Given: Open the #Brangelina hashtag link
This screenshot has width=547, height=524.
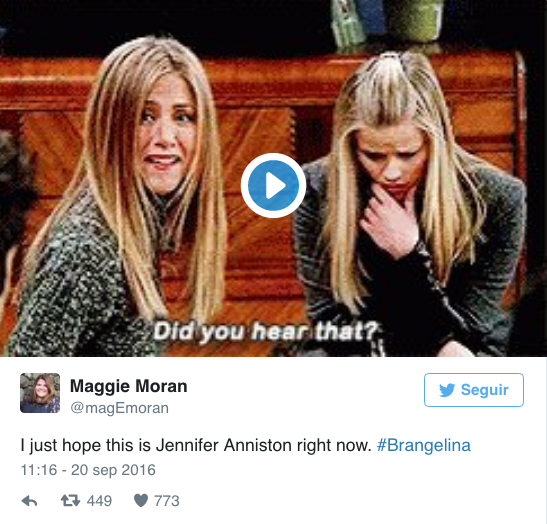Looking at the screenshot, I should (424, 445).
